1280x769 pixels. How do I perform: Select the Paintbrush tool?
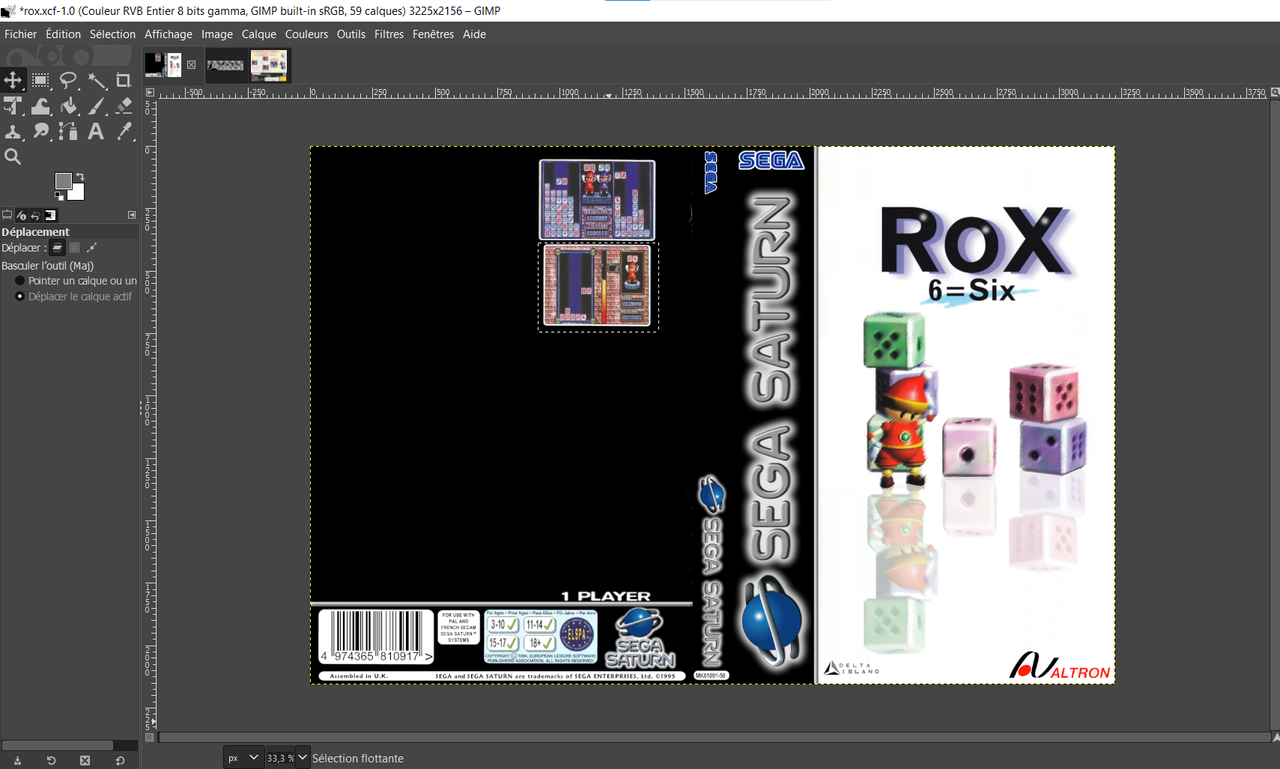coord(96,106)
